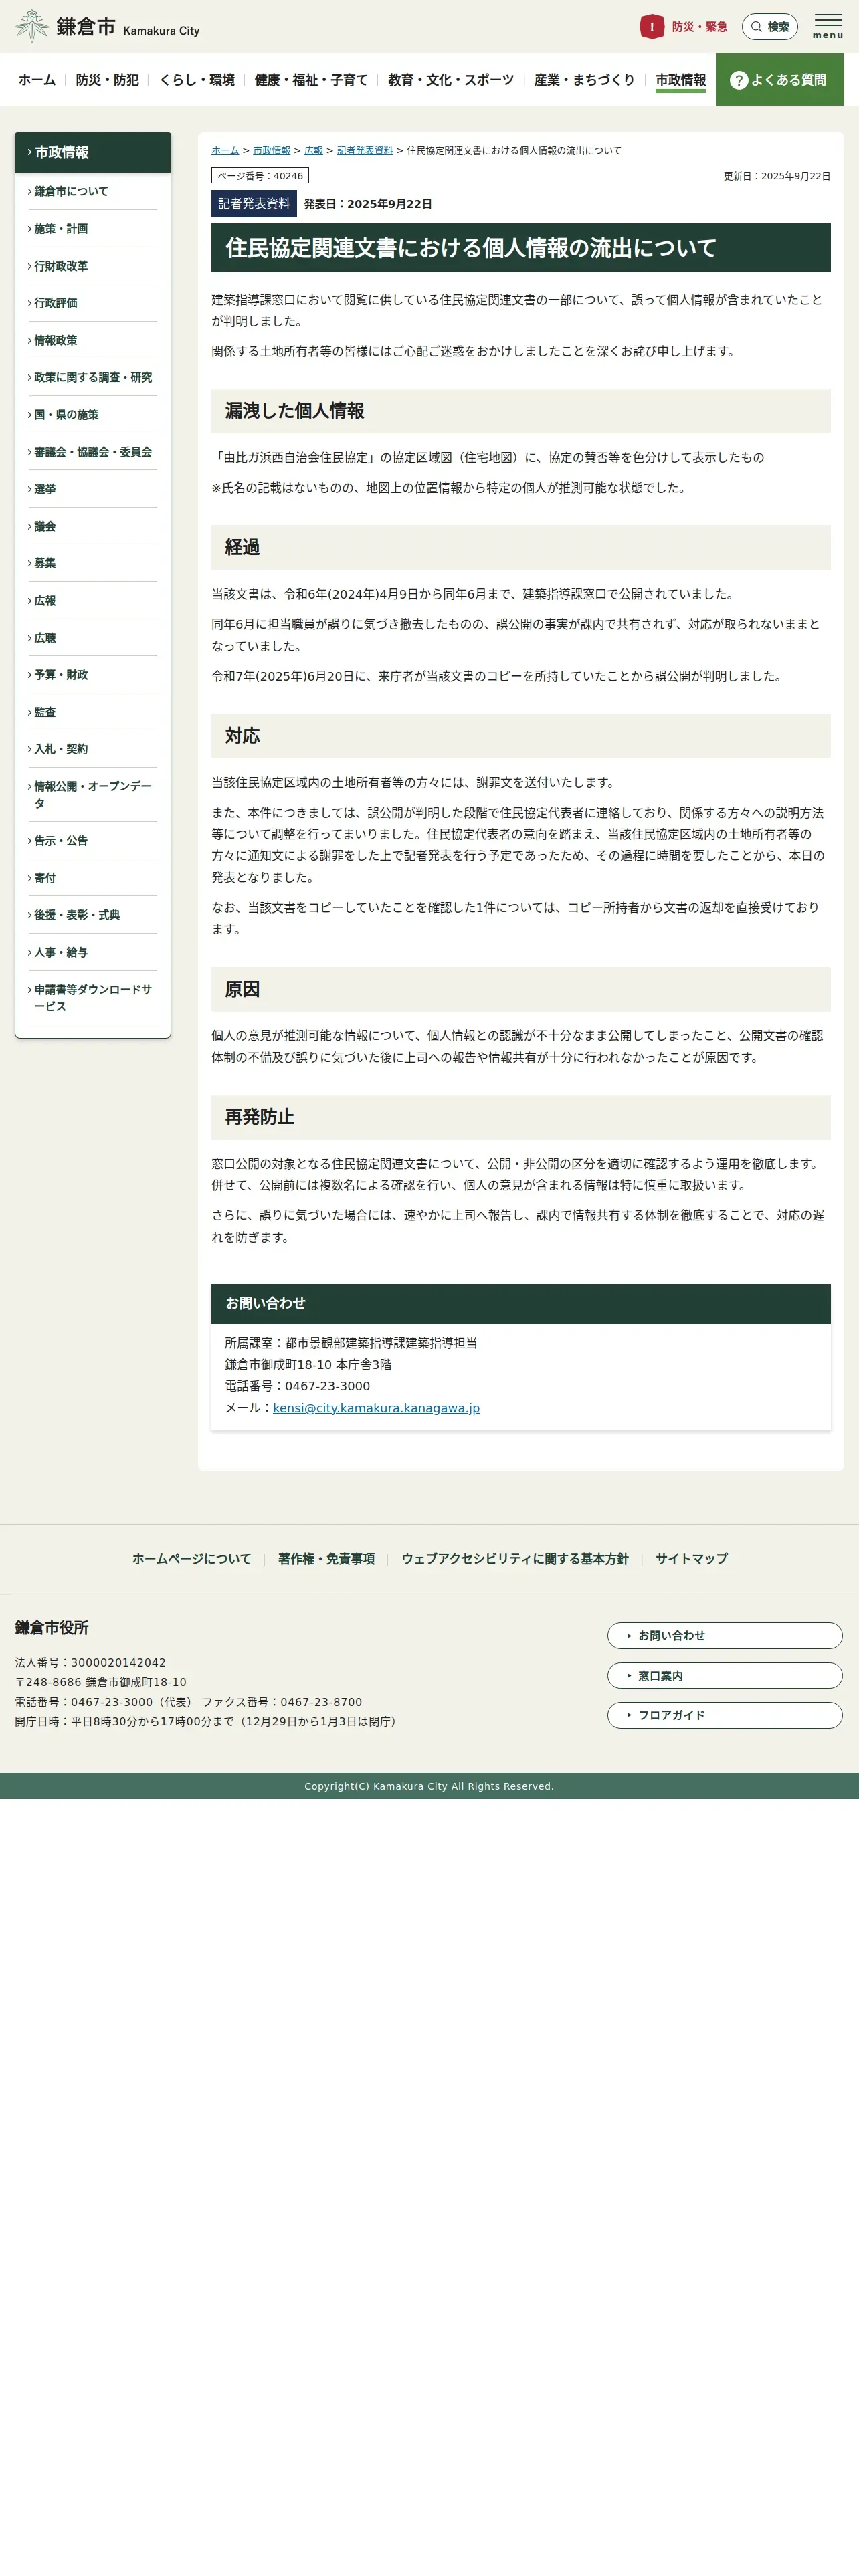Select 情報公開・オープンデータ sidebar item

tap(92, 795)
